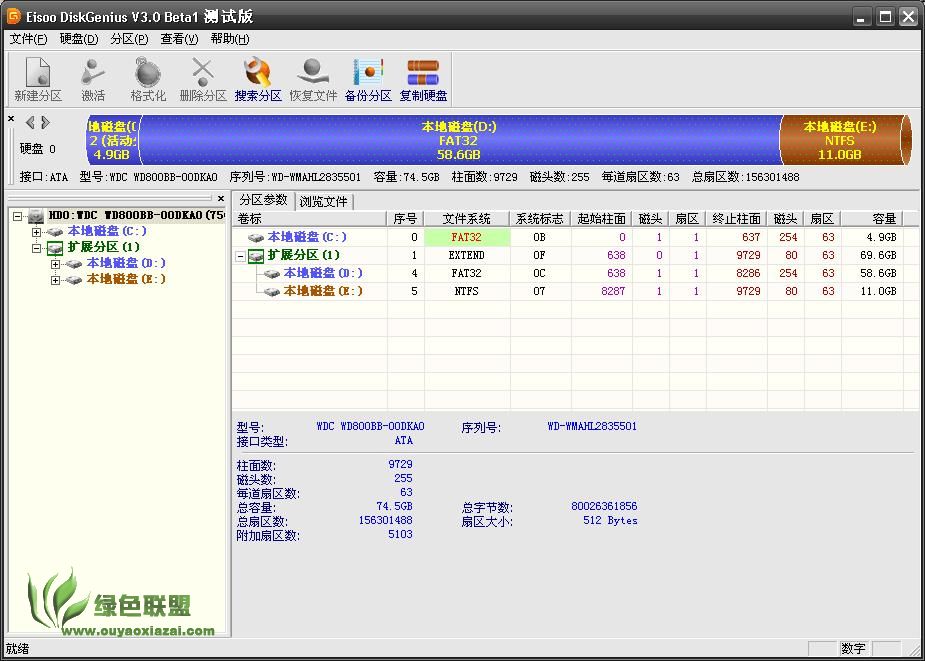The width and height of the screenshot is (925, 661).
Task: Collapse 扩展分区 (1) in the tree
Action: click(x=37, y=248)
